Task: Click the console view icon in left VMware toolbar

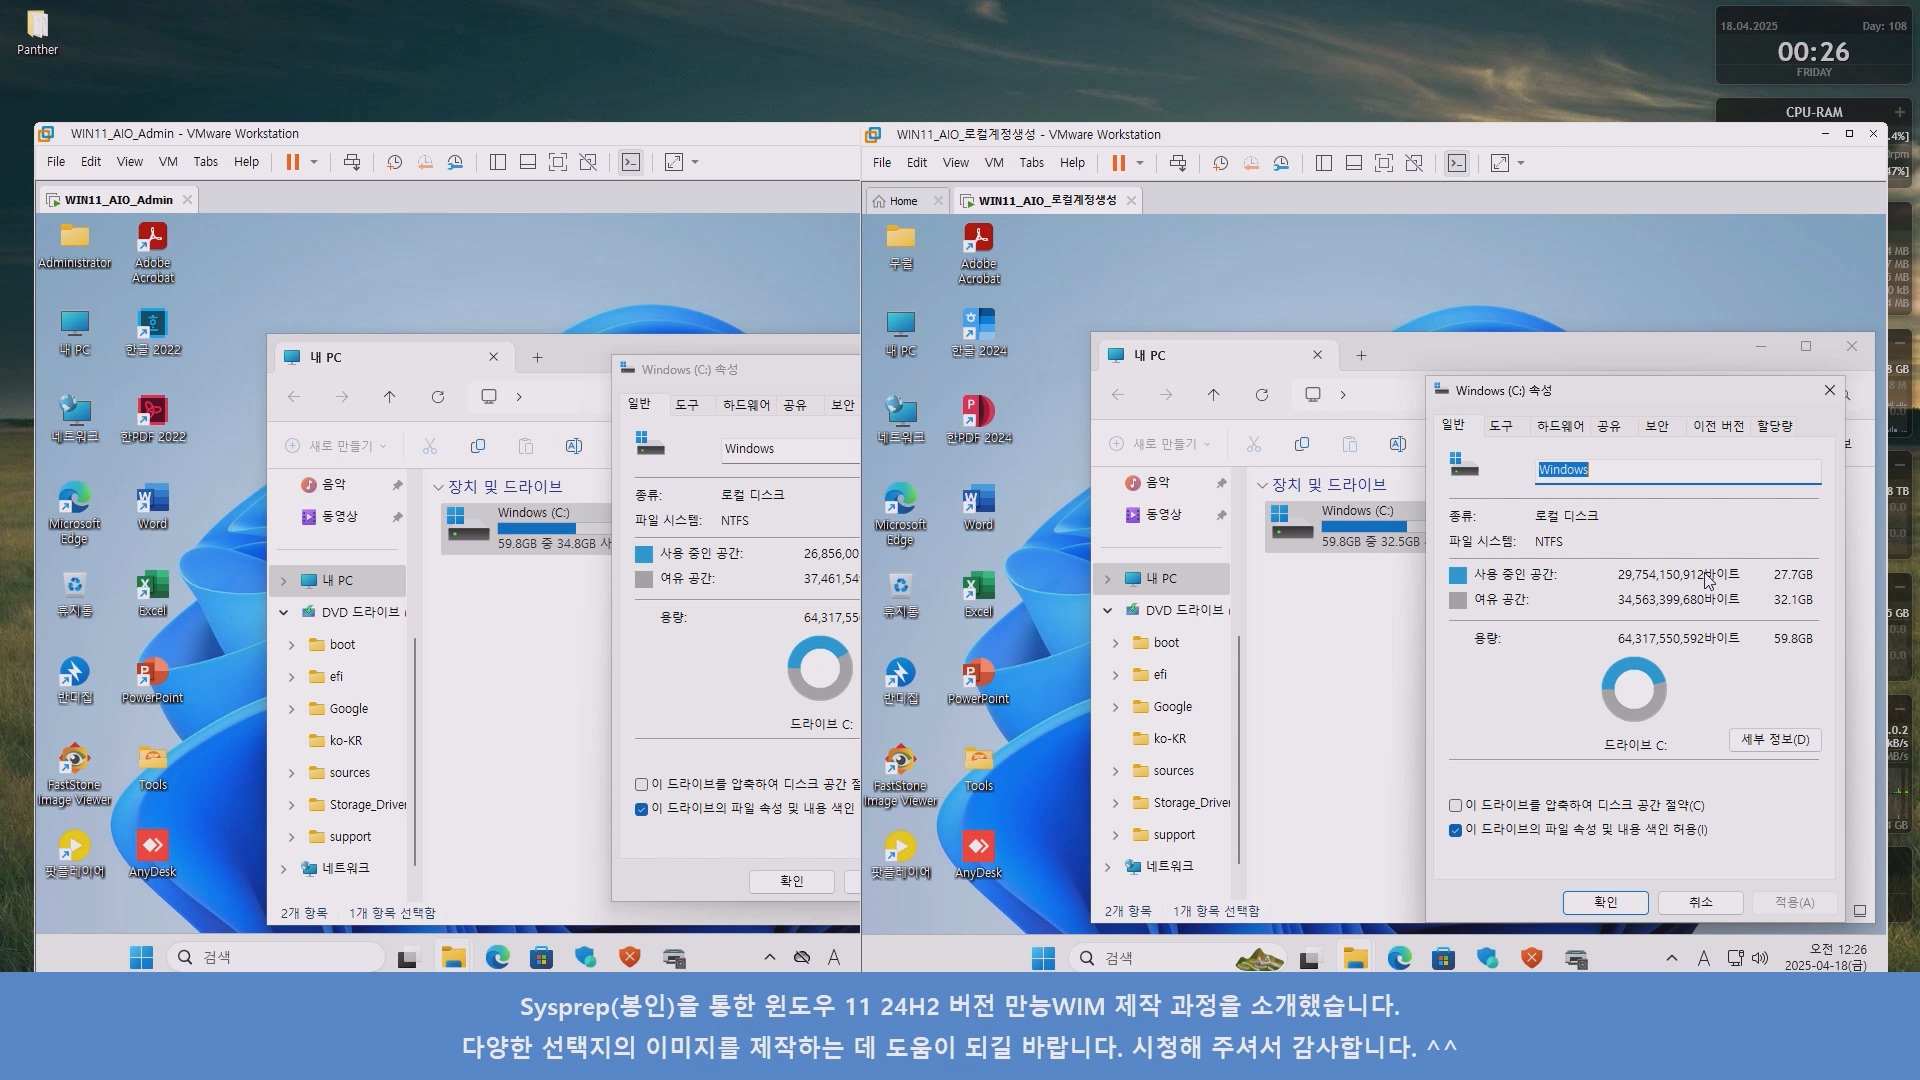Action: [631, 162]
